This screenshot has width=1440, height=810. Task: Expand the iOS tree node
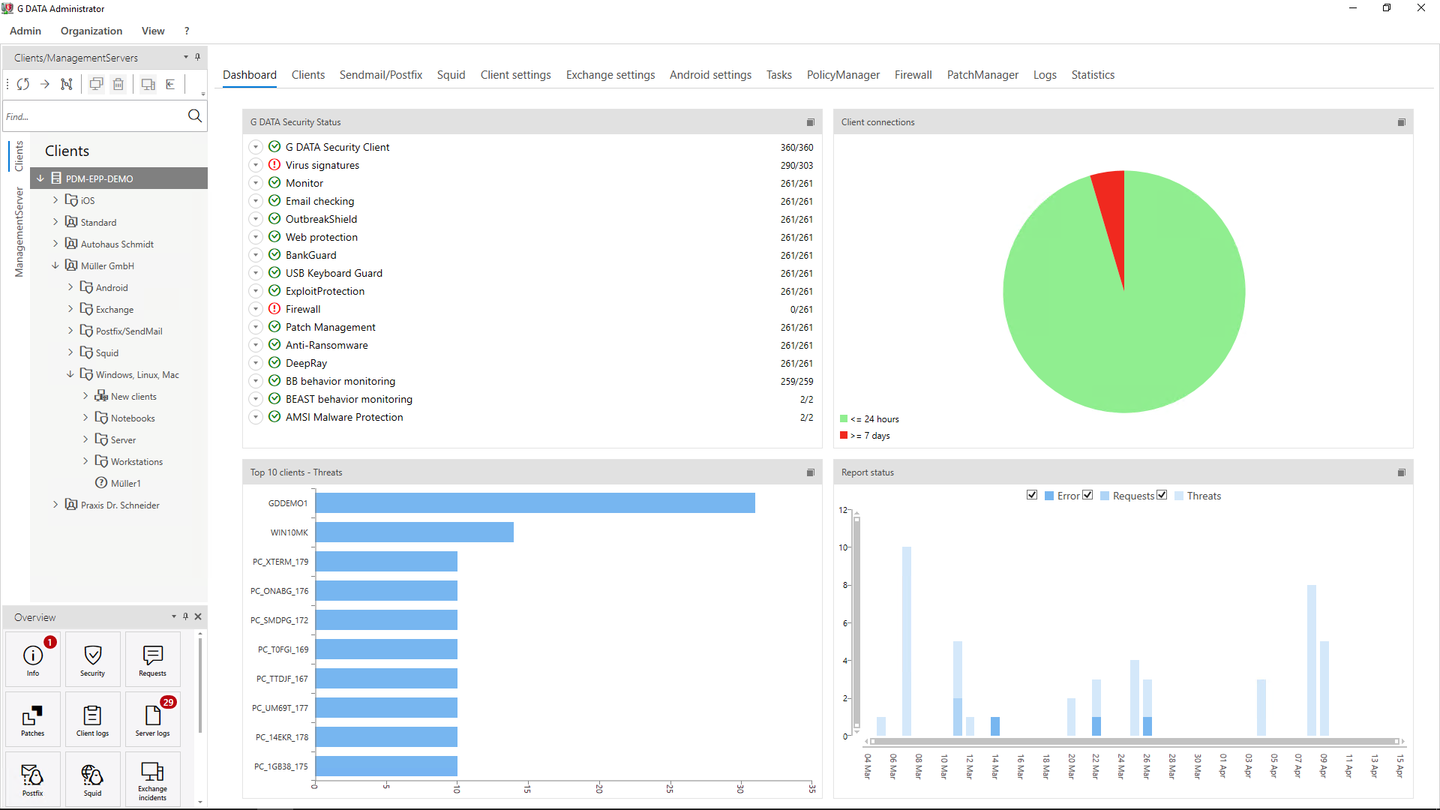(x=56, y=200)
